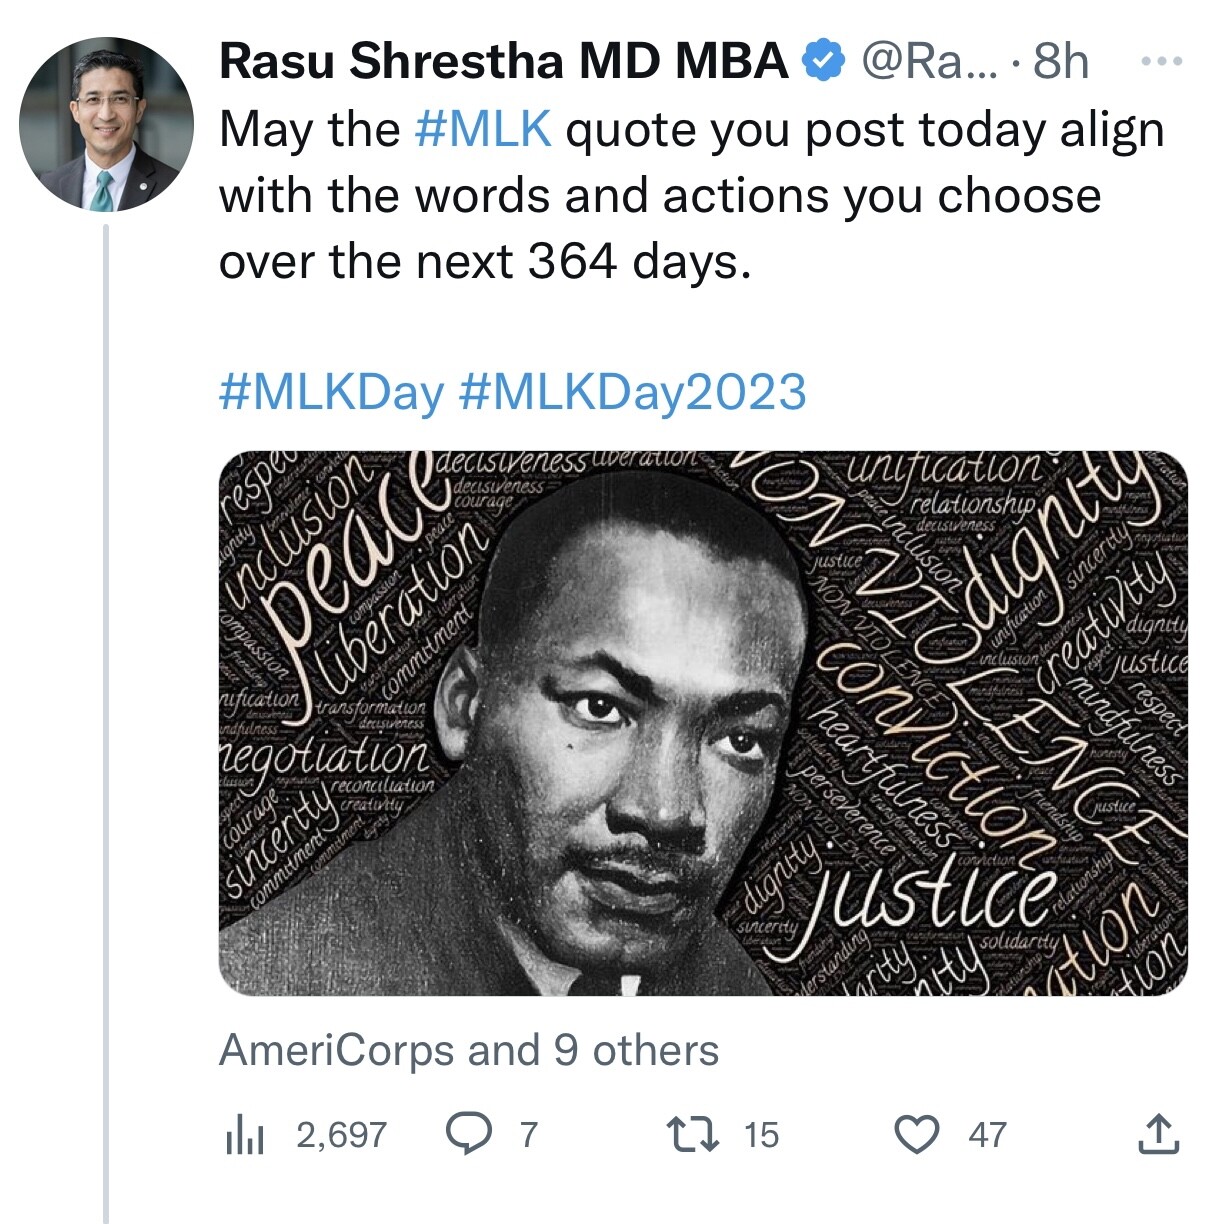Click the truncated @Ra... handle

pyautogui.click(x=929, y=62)
